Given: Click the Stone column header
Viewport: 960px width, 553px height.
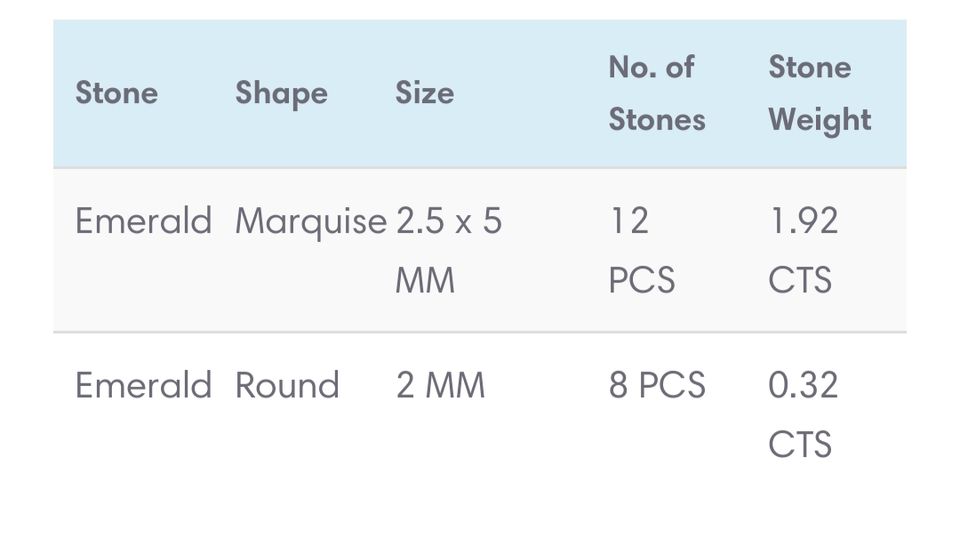Looking at the screenshot, I should coord(116,93).
